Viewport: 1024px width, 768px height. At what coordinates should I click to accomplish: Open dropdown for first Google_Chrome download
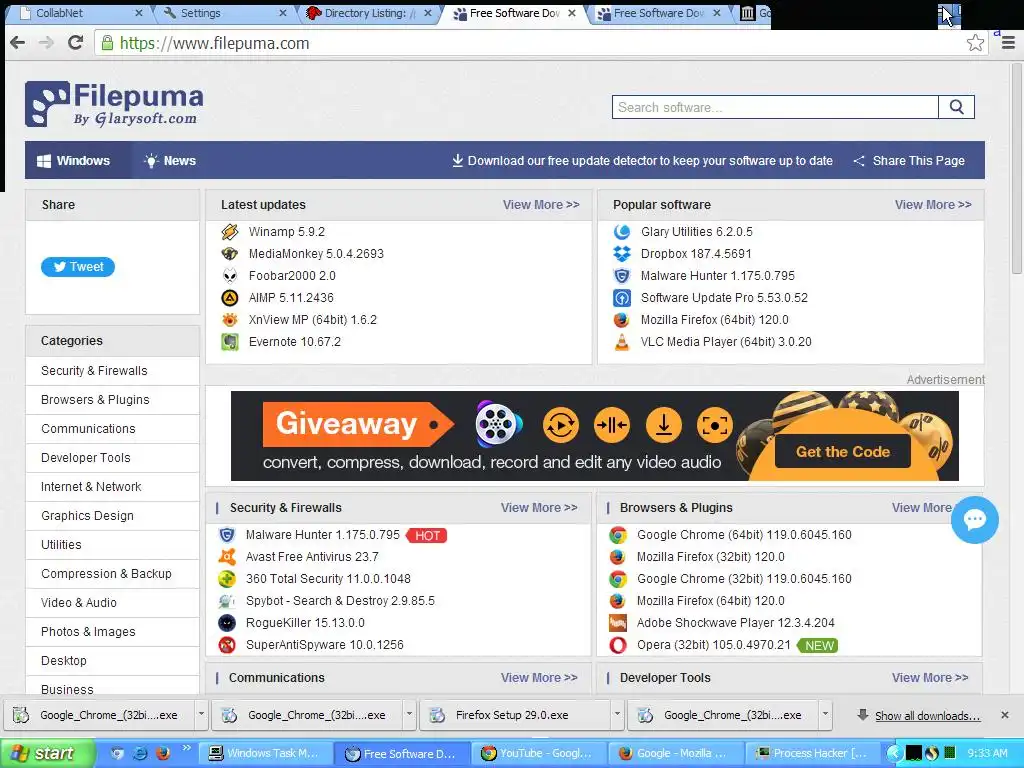pos(201,714)
